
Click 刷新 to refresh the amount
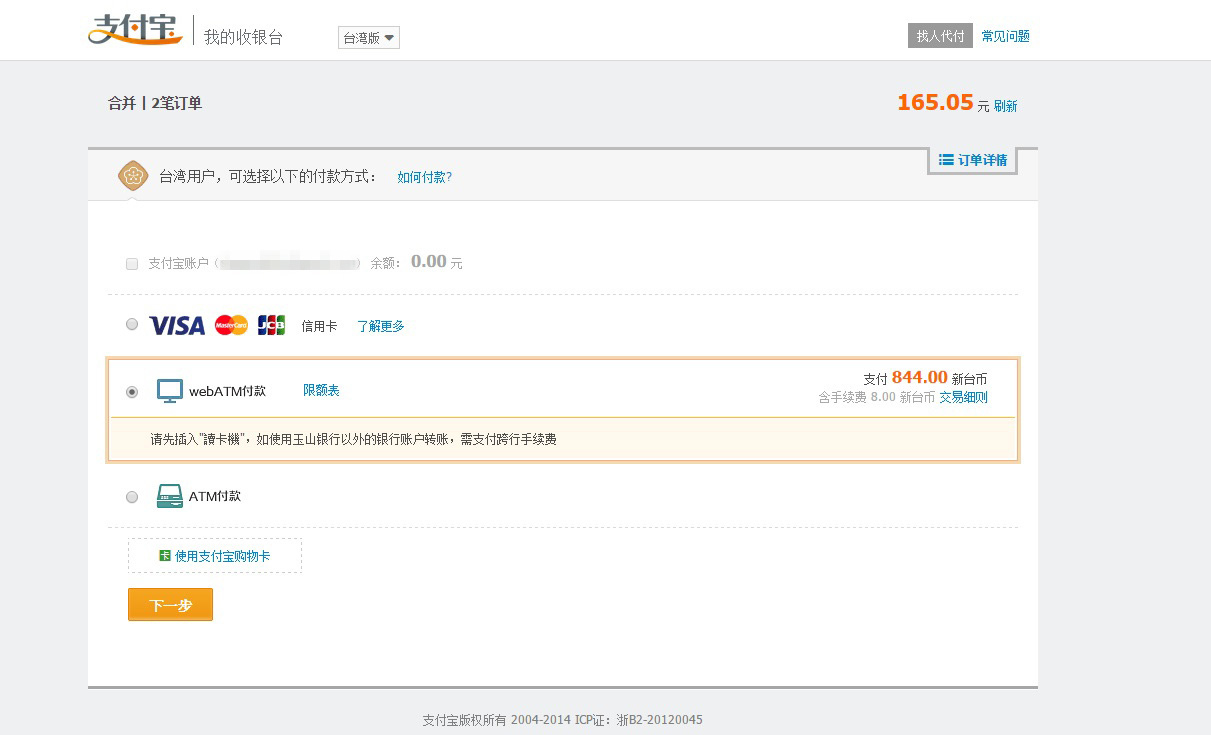click(1005, 106)
